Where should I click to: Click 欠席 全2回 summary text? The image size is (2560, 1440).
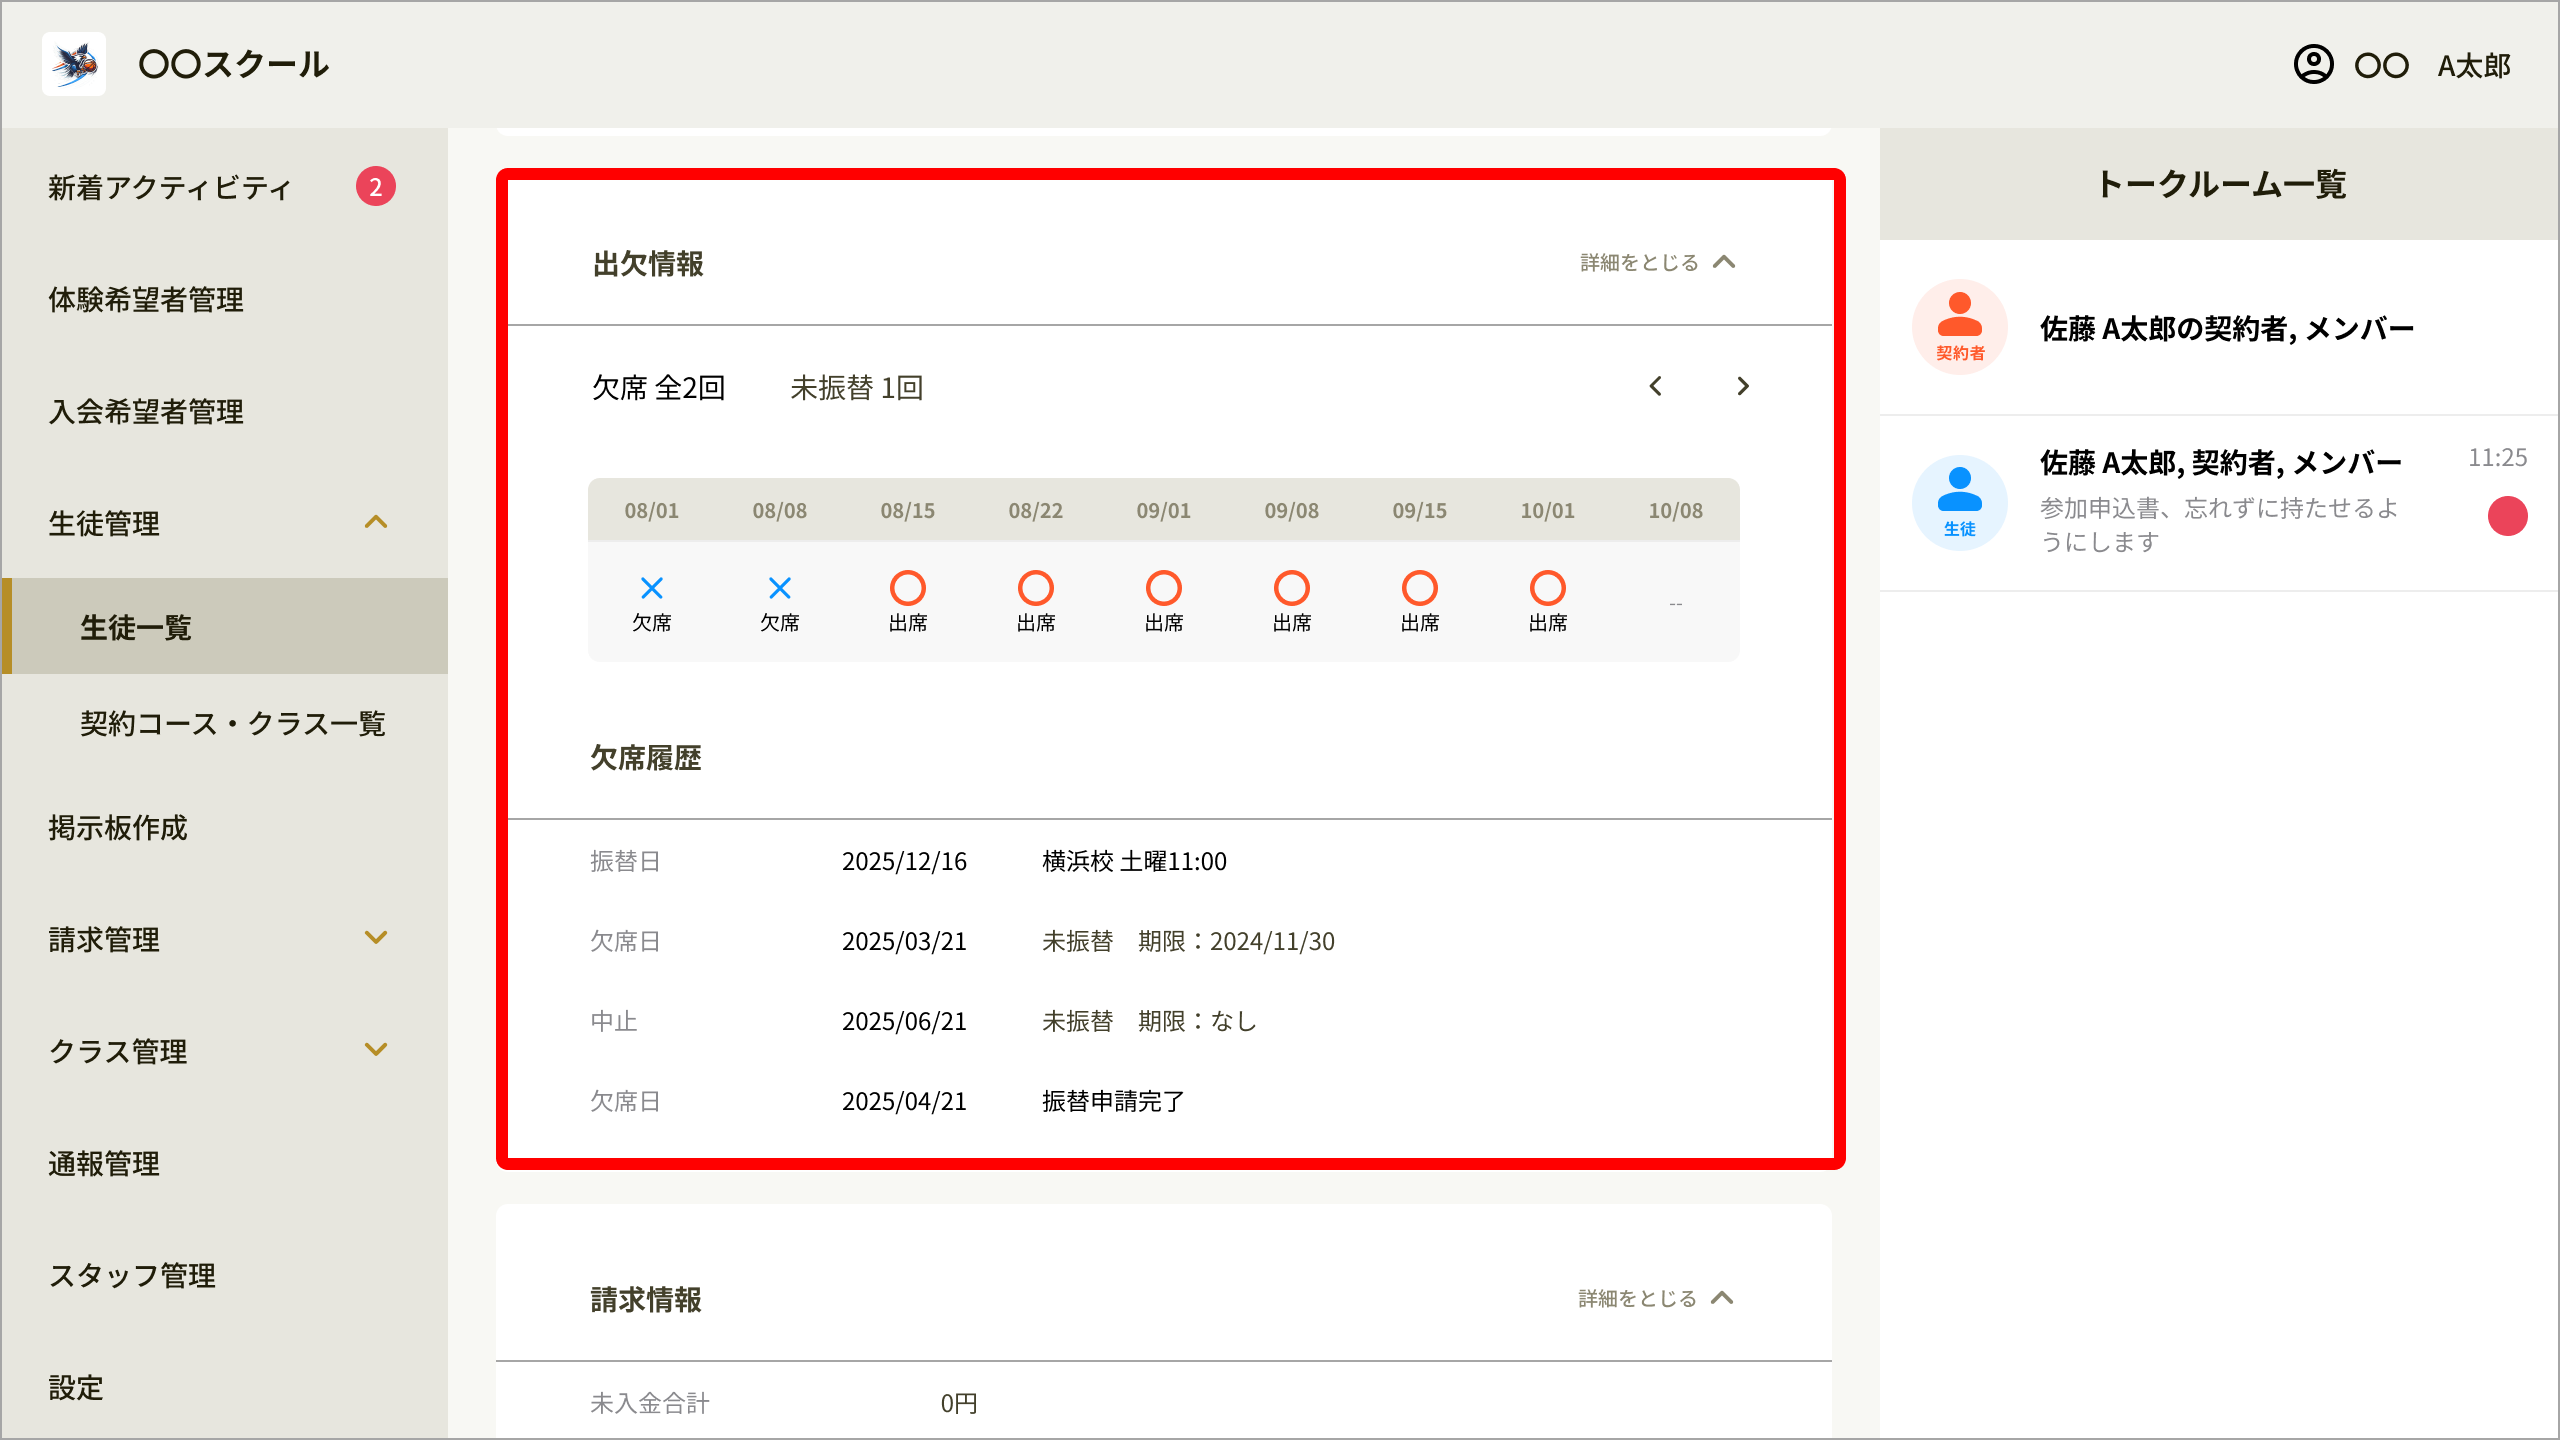point(658,387)
